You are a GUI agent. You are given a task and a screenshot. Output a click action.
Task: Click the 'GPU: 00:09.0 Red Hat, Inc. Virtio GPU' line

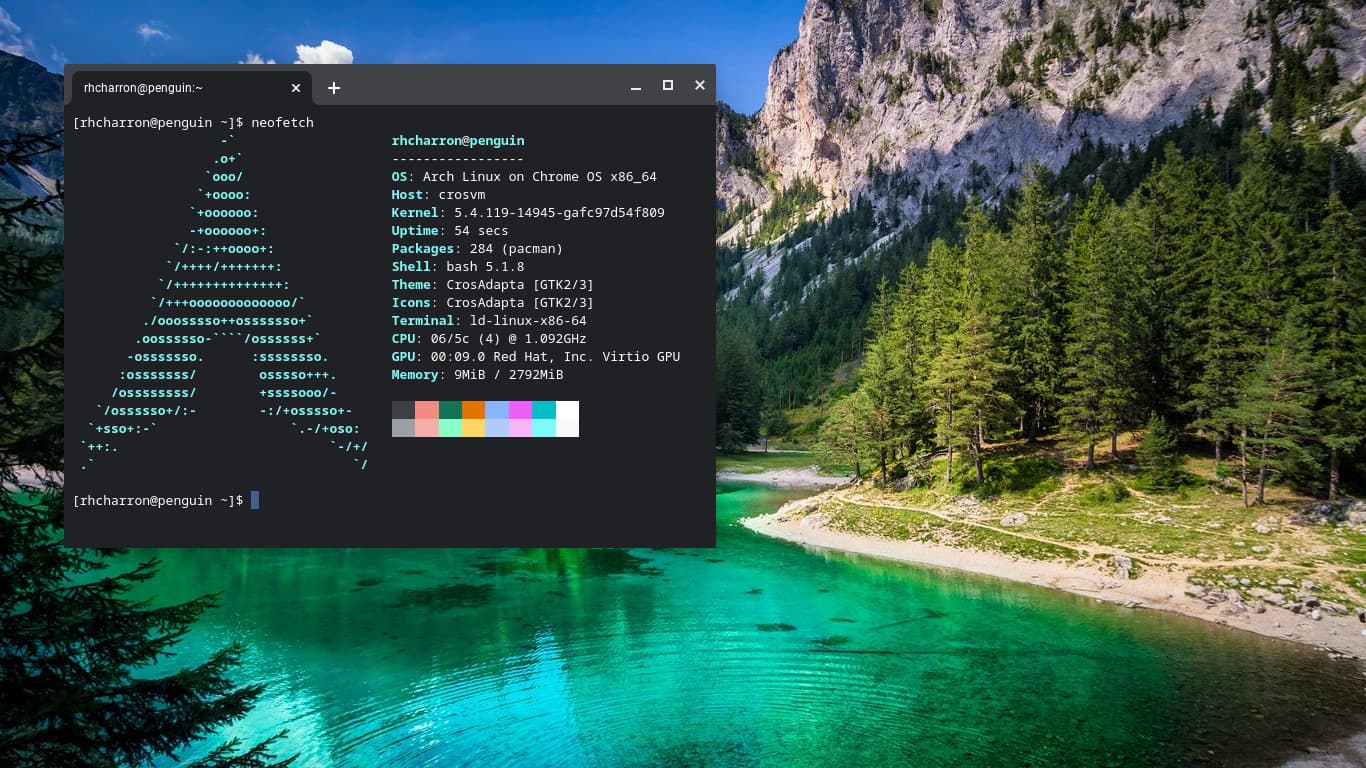(536, 357)
